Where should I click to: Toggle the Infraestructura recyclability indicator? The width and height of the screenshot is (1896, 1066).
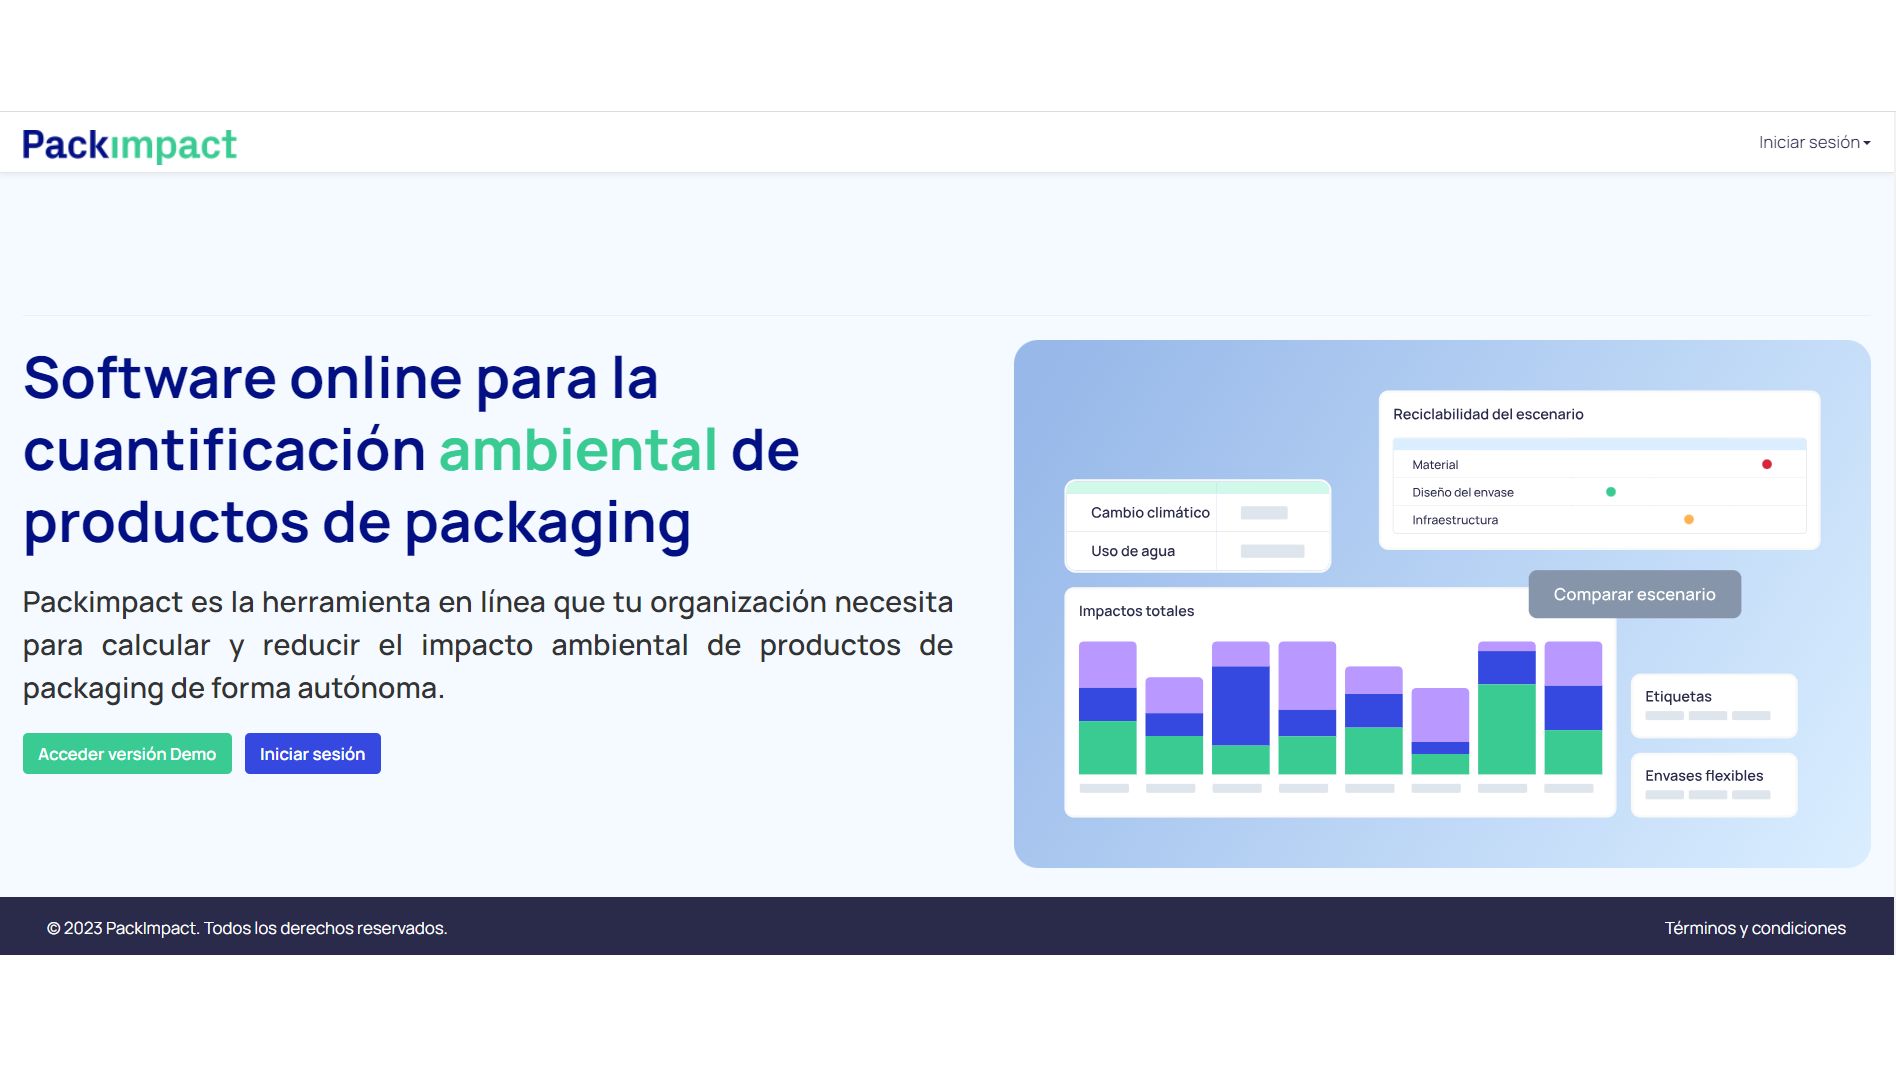pos(1688,519)
